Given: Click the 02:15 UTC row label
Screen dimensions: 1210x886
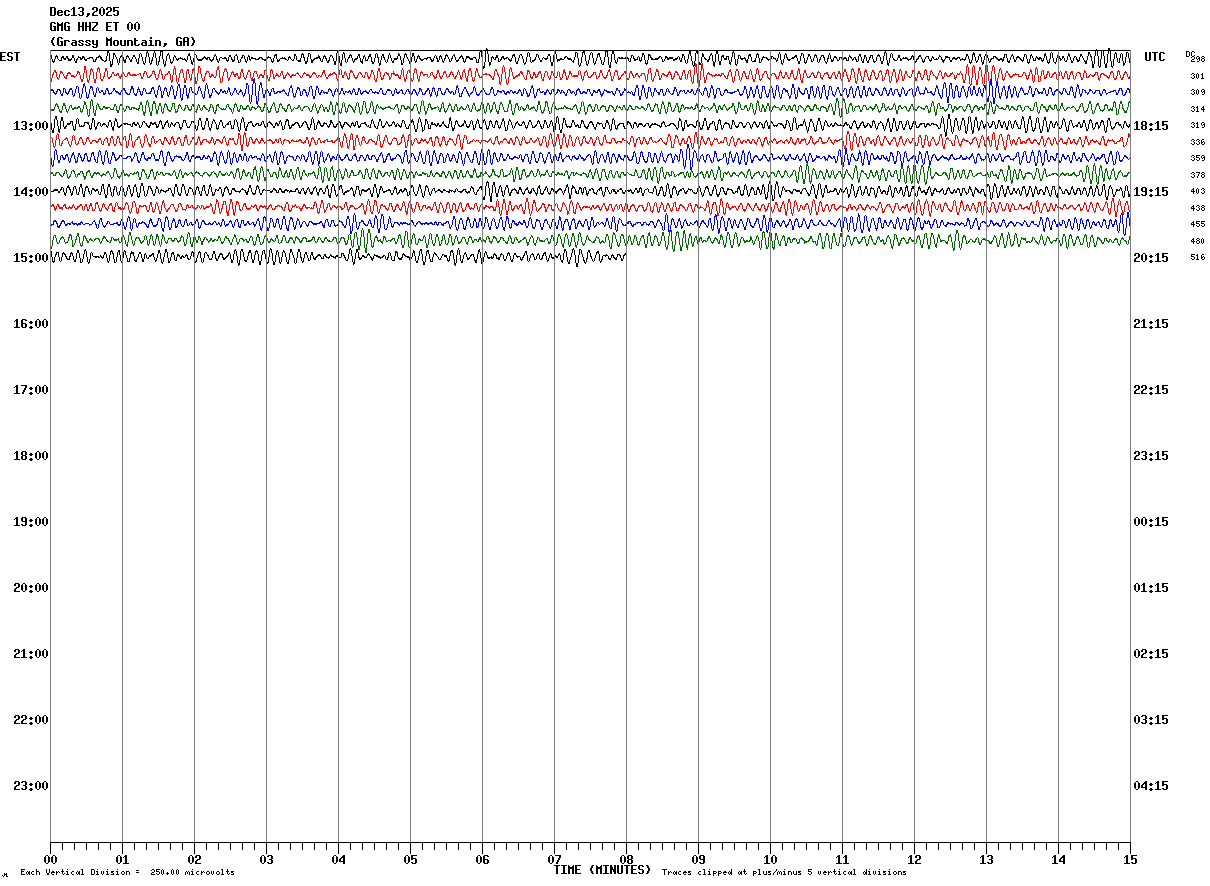Looking at the screenshot, I should [x=1150, y=654].
